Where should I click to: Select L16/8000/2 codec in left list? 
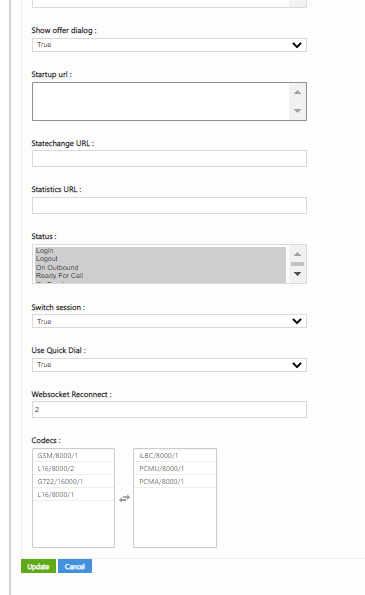tap(73, 468)
